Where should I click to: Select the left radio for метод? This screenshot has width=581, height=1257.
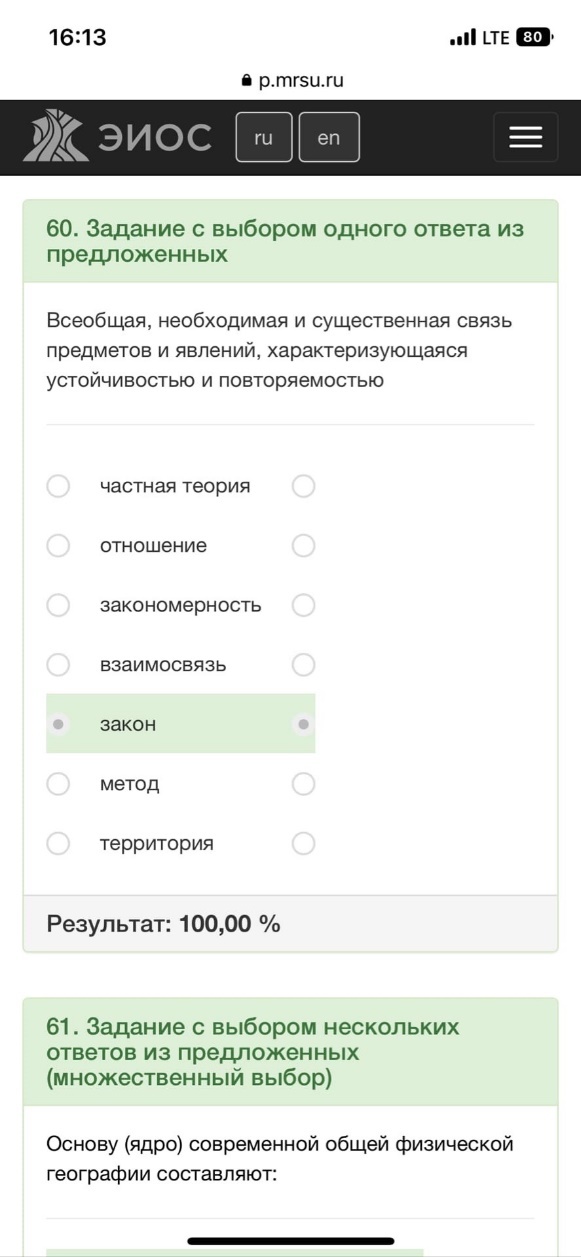(59, 784)
